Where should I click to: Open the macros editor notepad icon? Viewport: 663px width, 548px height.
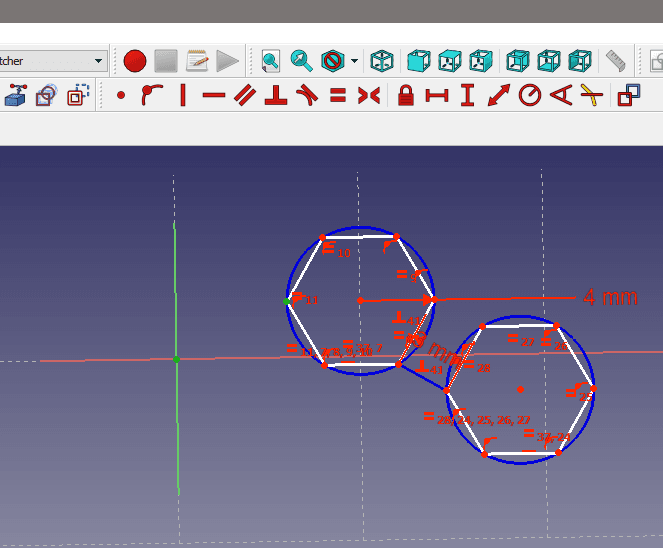point(197,61)
